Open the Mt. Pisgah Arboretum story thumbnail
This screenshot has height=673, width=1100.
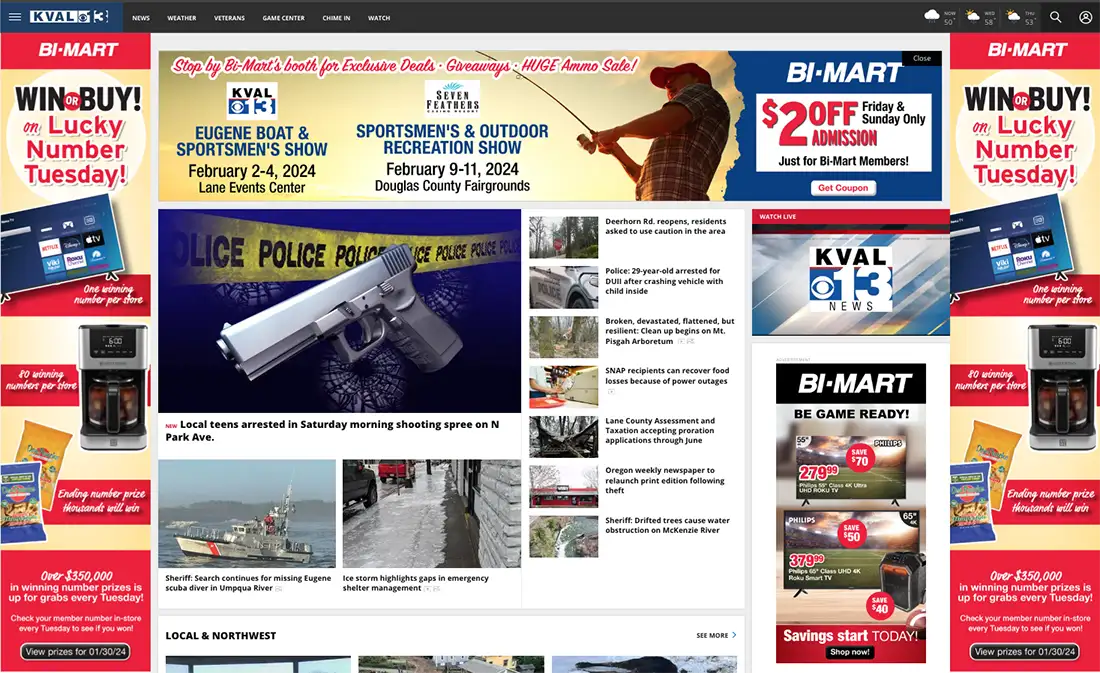(x=563, y=337)
